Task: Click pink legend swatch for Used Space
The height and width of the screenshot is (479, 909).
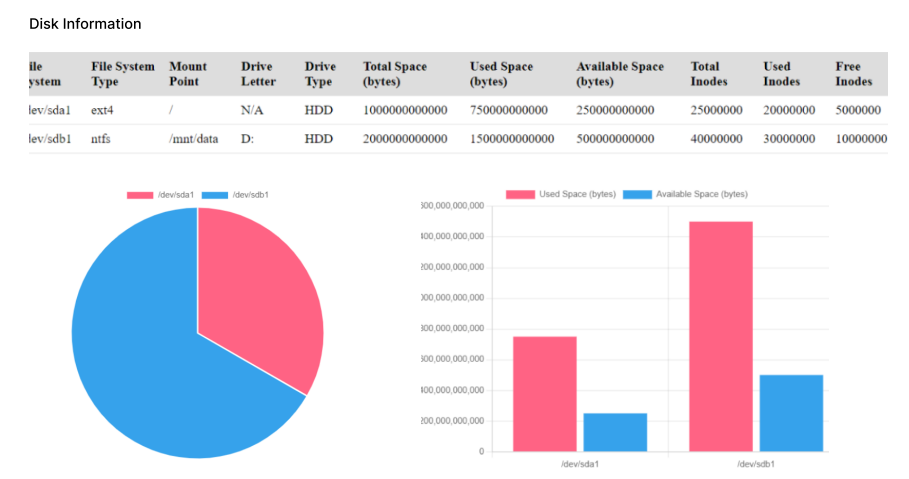Action: (520, 194)
